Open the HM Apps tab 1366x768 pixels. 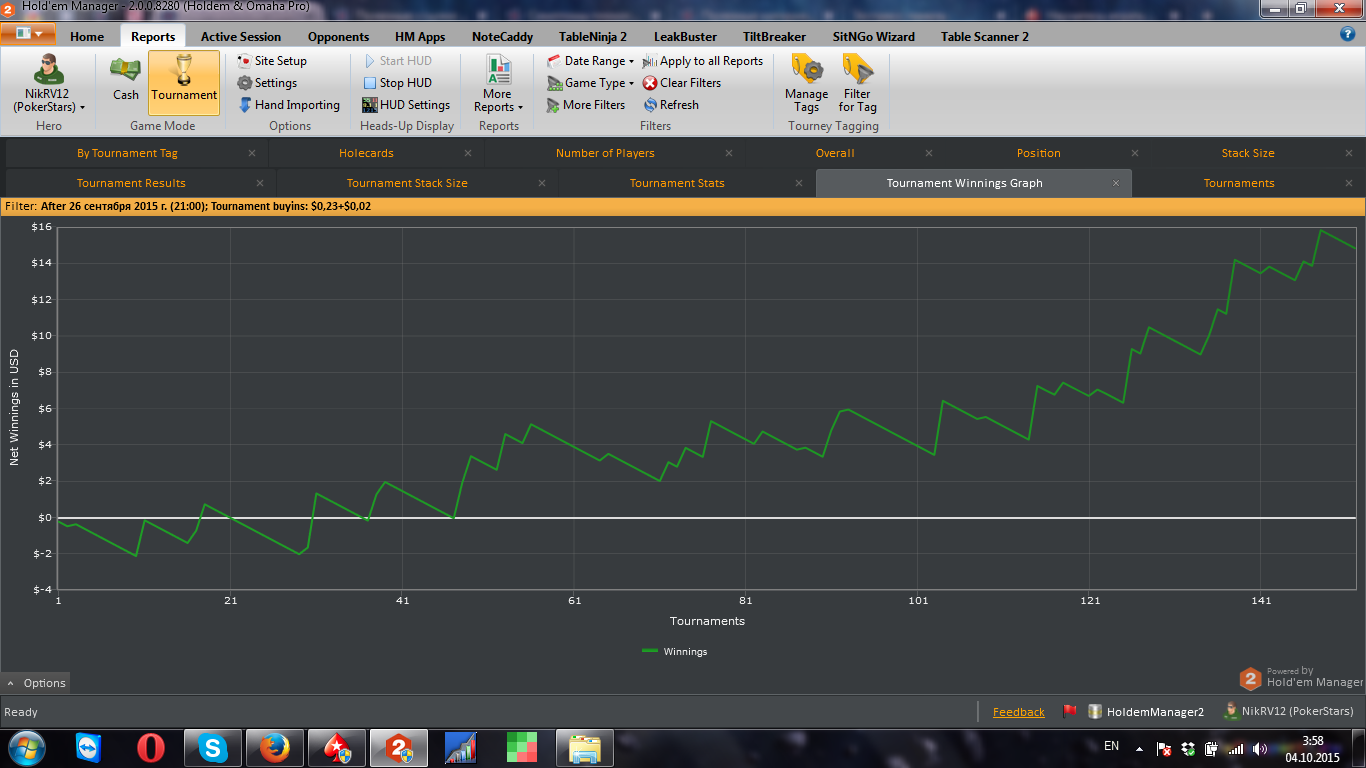(x=420, y=36)
